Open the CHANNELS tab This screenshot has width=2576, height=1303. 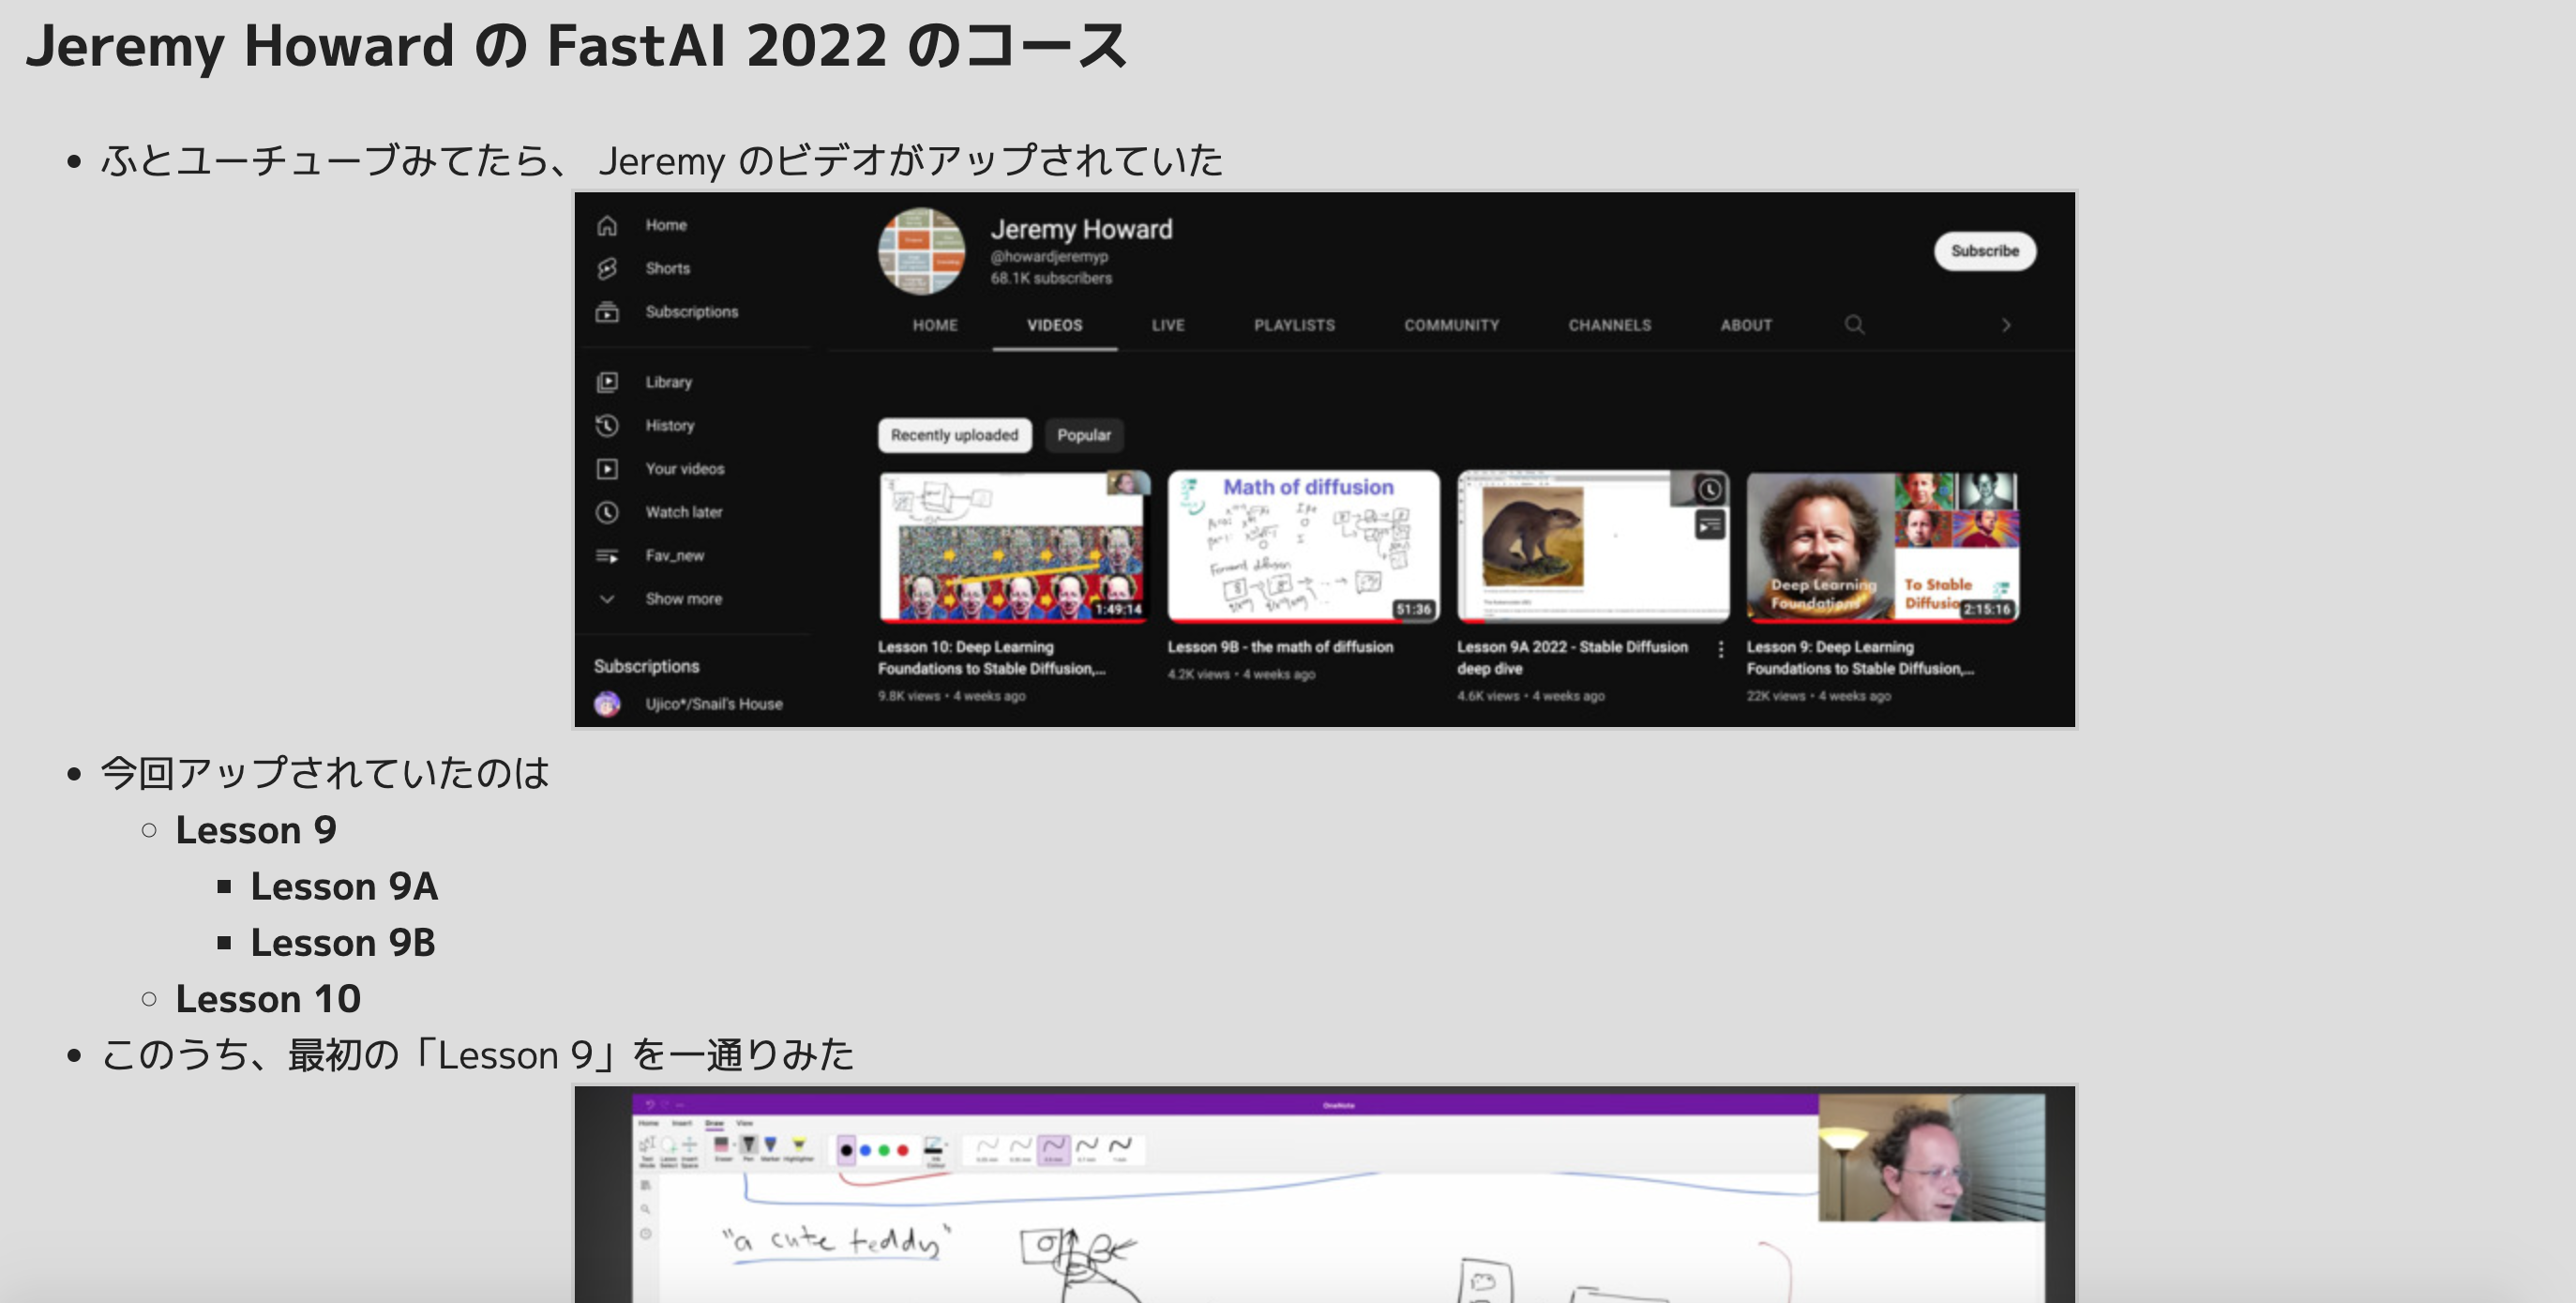pyautogui.click(x=1610, y=325)
